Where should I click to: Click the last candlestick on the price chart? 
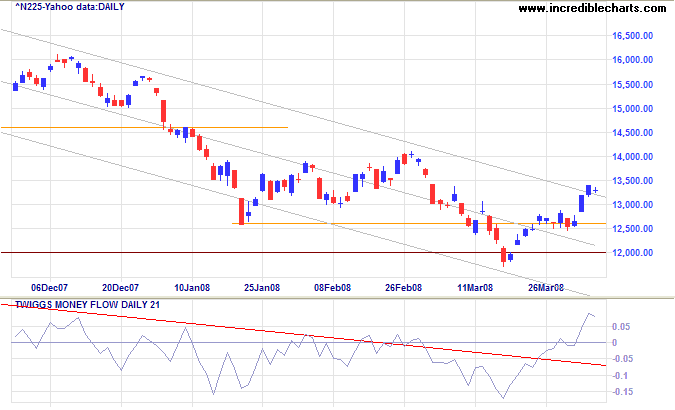click(x=596, y=190)
